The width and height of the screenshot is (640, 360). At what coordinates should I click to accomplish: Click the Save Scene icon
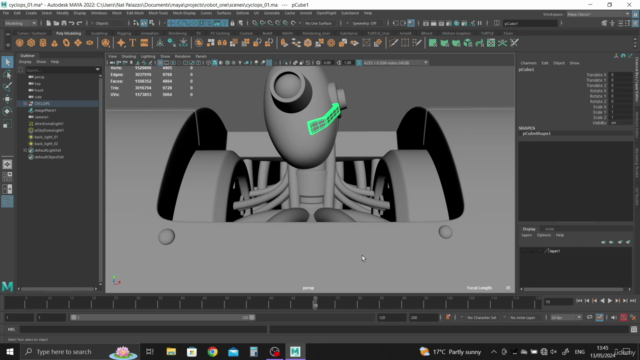(x=64, y=23)
